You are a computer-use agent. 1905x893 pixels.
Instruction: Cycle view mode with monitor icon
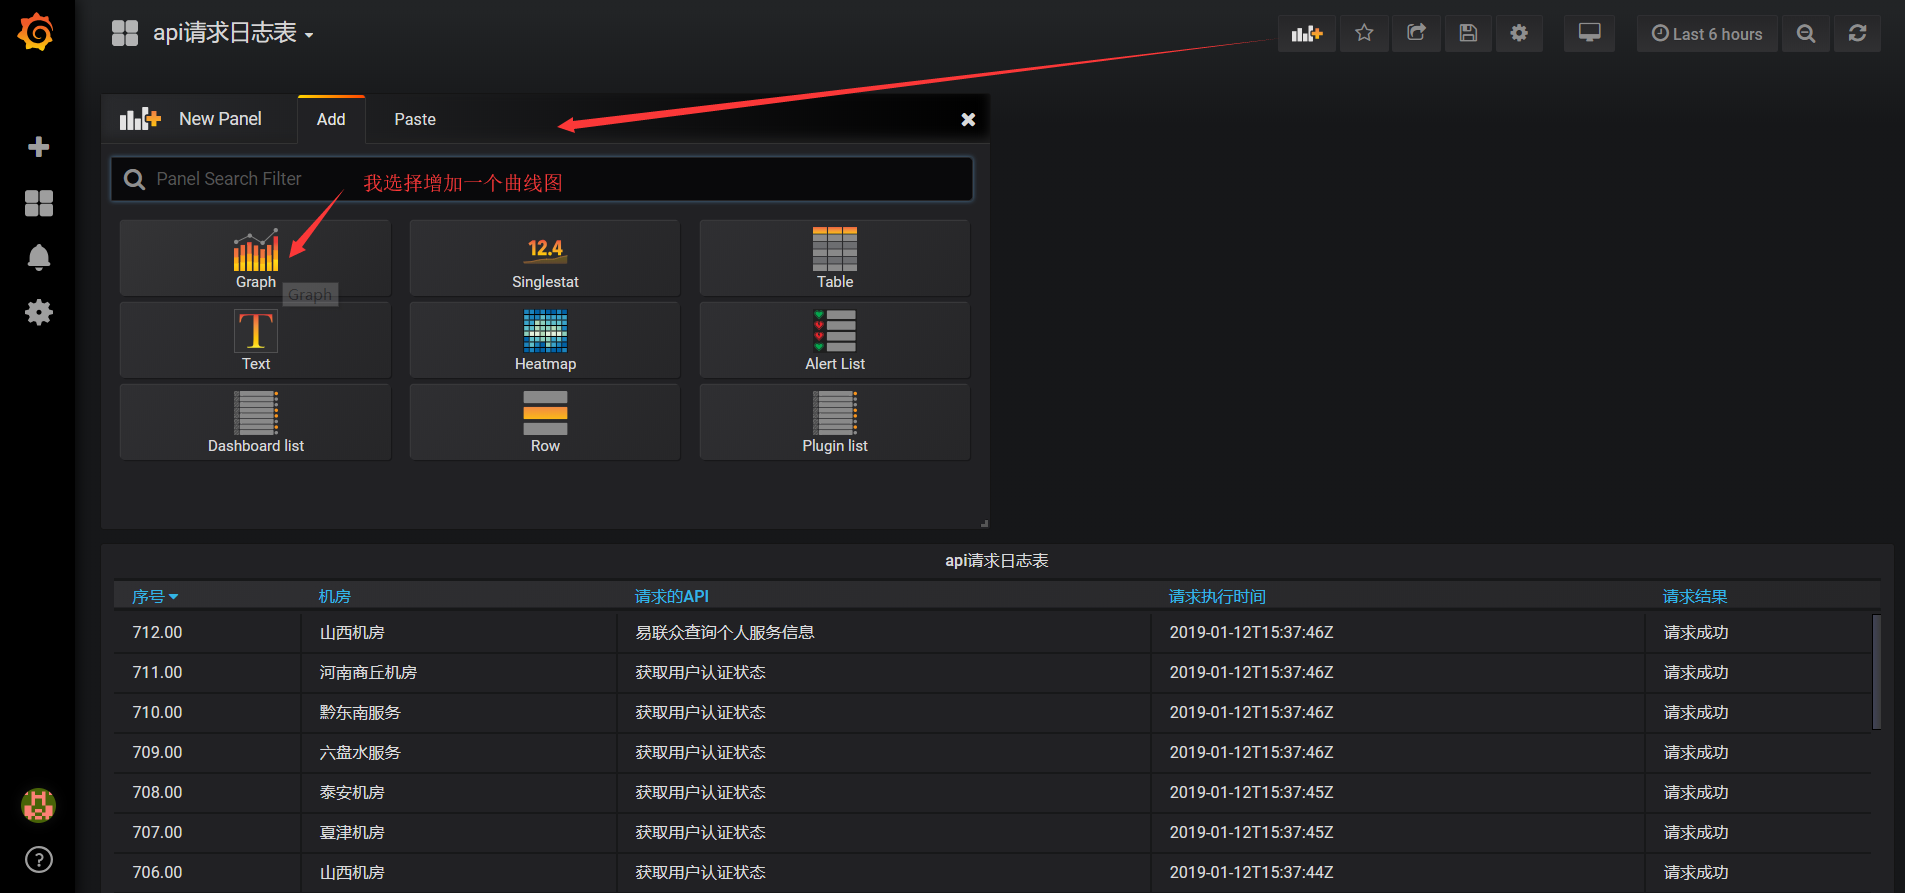(x=1589, y=34)
